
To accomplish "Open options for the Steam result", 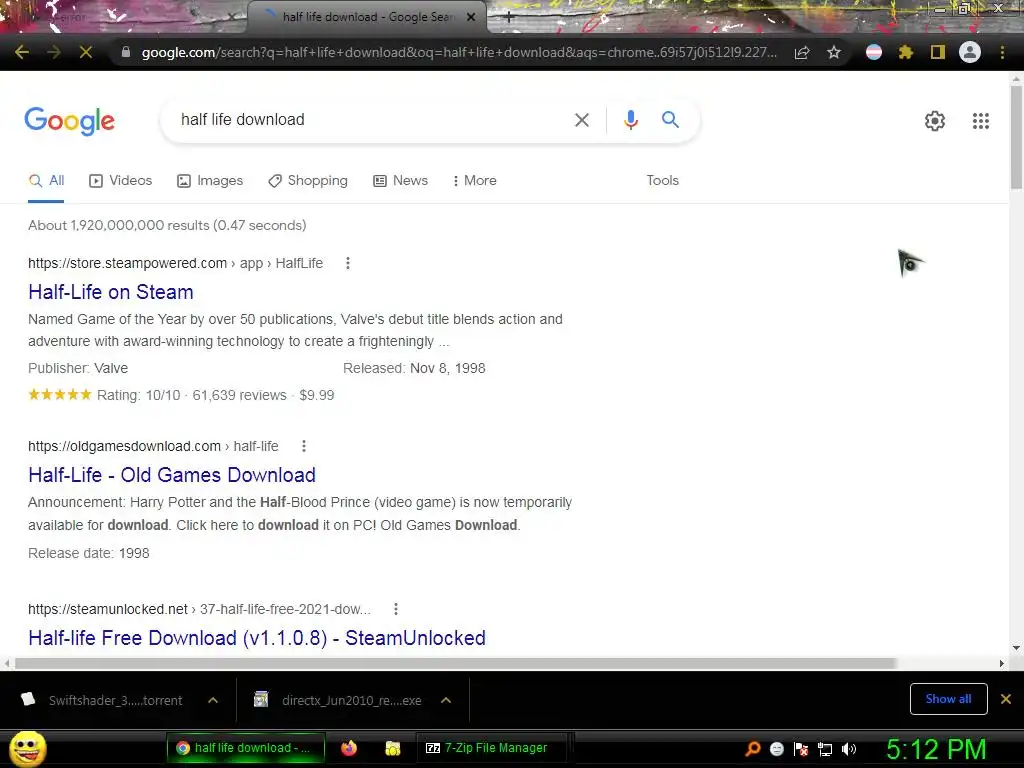I will click(x=347, y=263).
